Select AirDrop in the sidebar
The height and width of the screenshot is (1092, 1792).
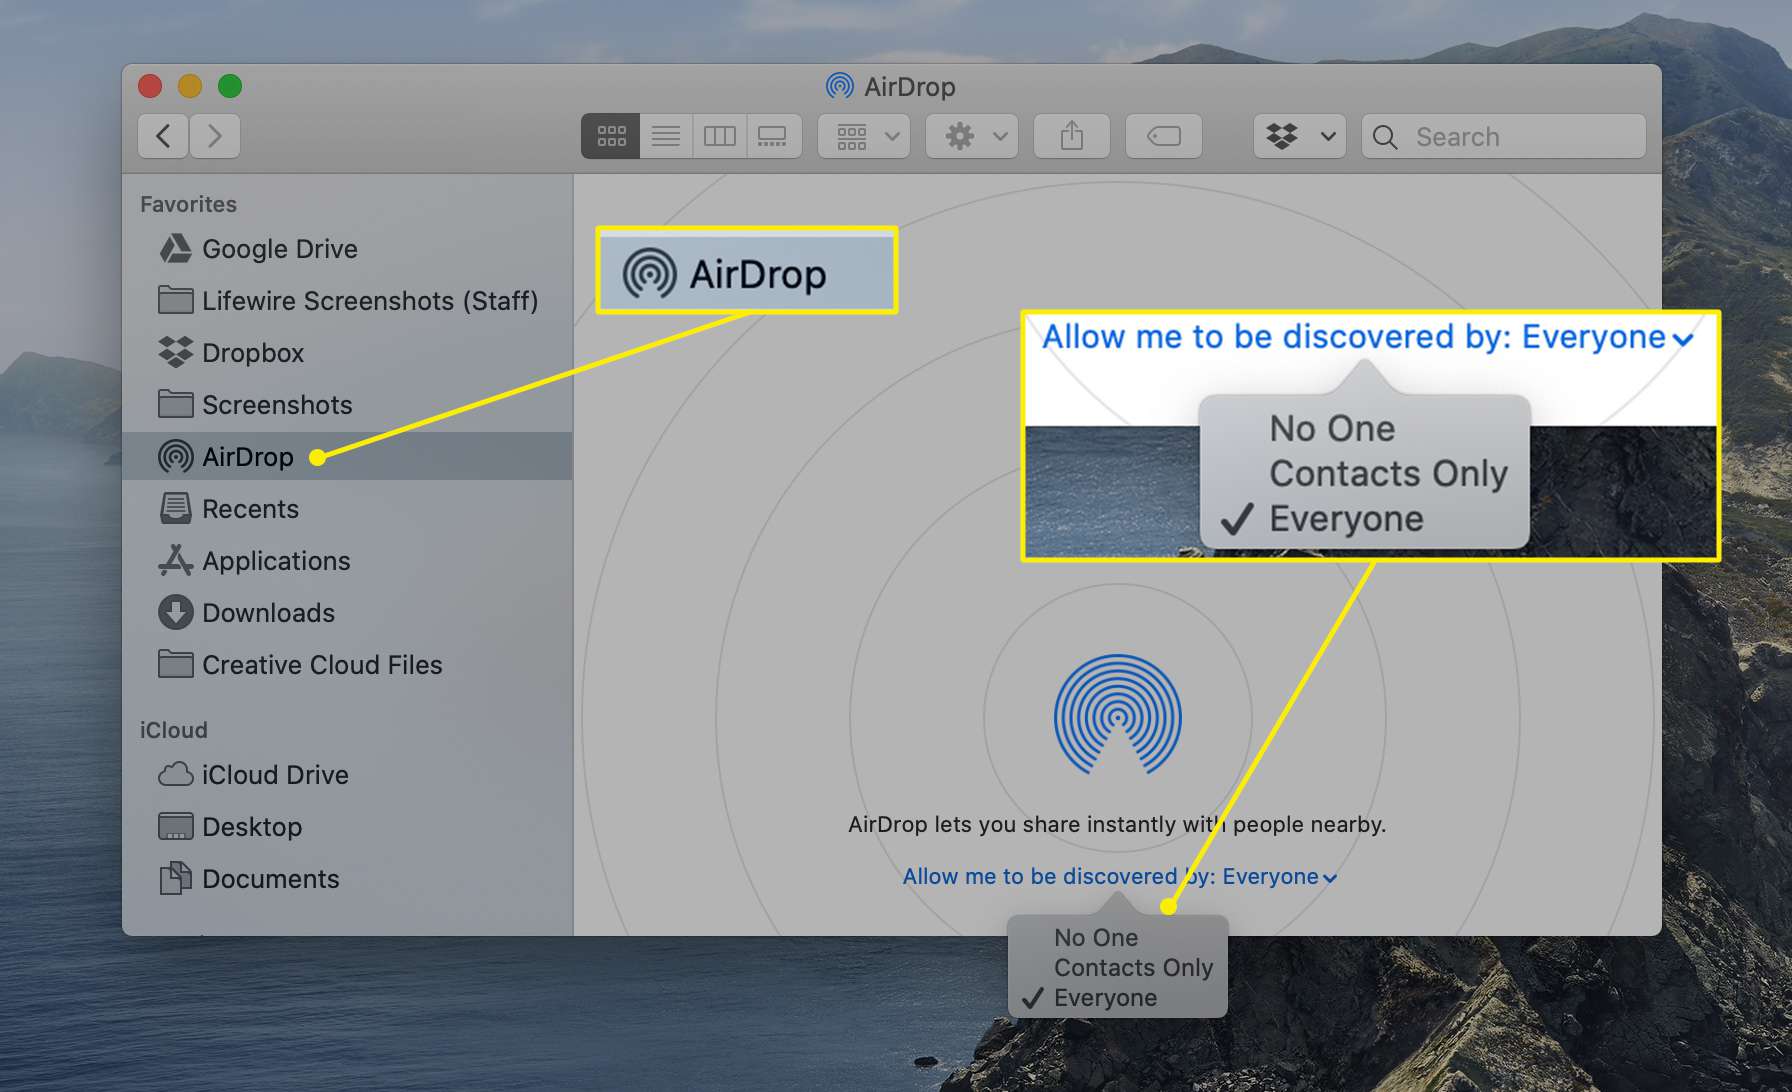(x=346, y=457)
